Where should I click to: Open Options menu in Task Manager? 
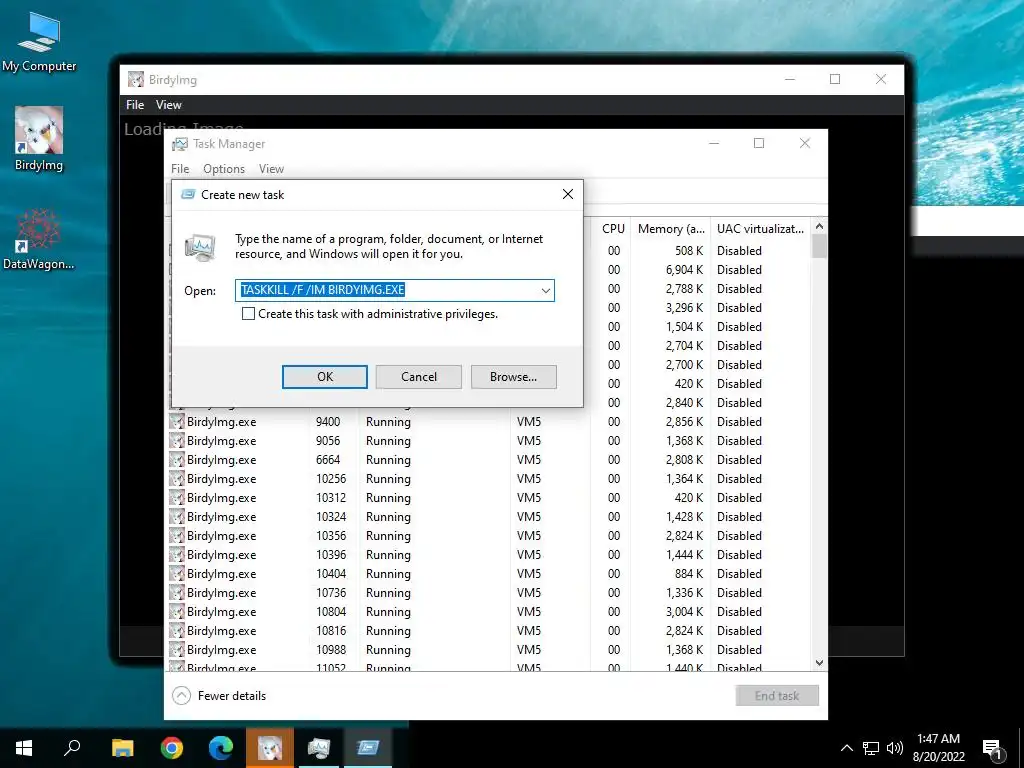click(224, 169)
